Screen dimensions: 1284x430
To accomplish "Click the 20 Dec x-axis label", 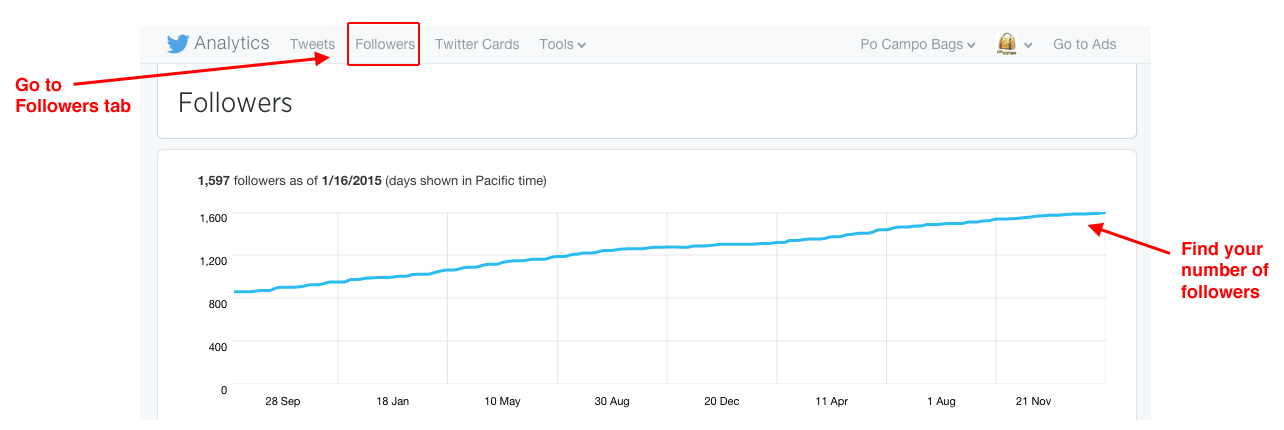I will 721,401.
